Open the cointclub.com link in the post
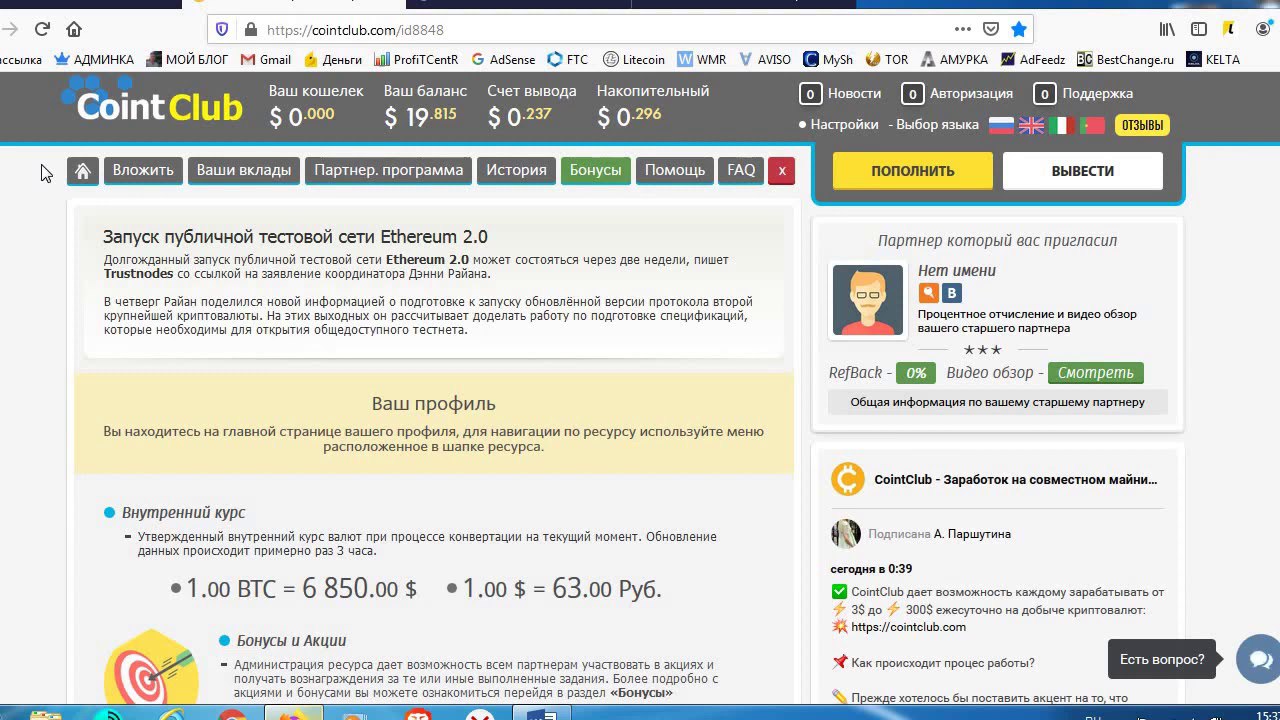 pyautogui.click(x=908, y=627)
